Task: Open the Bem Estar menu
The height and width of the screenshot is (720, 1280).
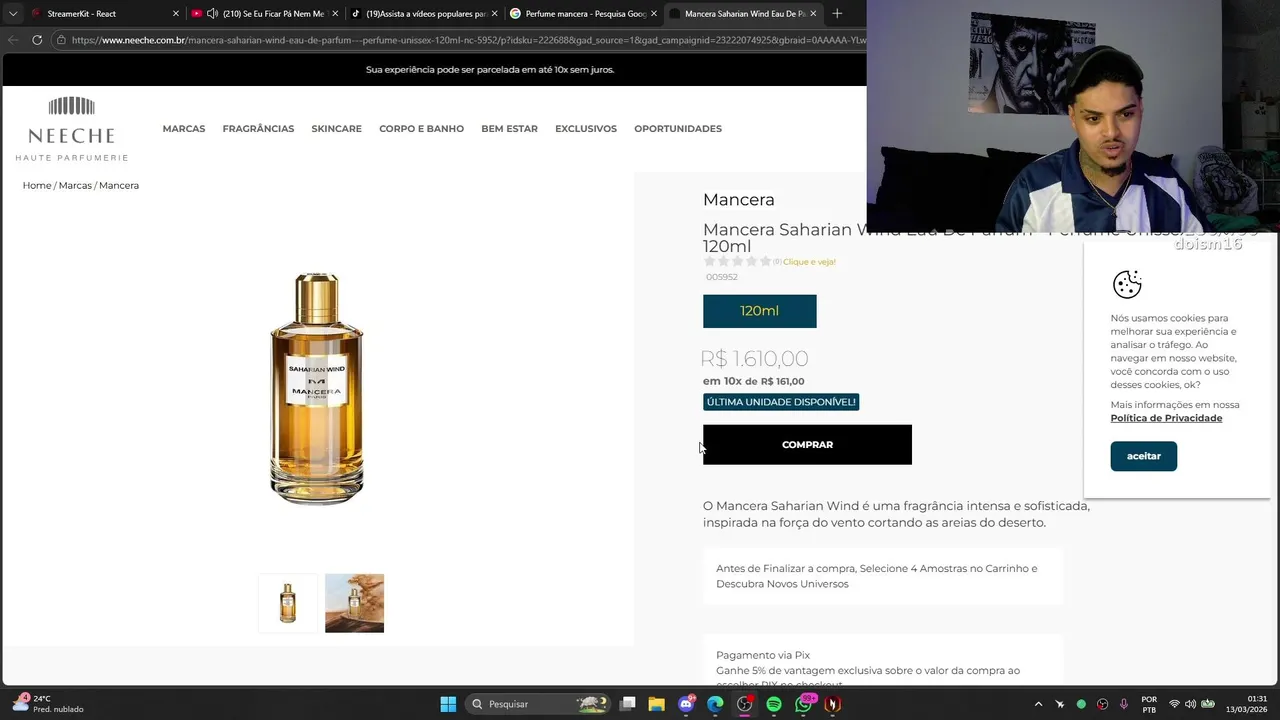Action: [x=509, y=129]
